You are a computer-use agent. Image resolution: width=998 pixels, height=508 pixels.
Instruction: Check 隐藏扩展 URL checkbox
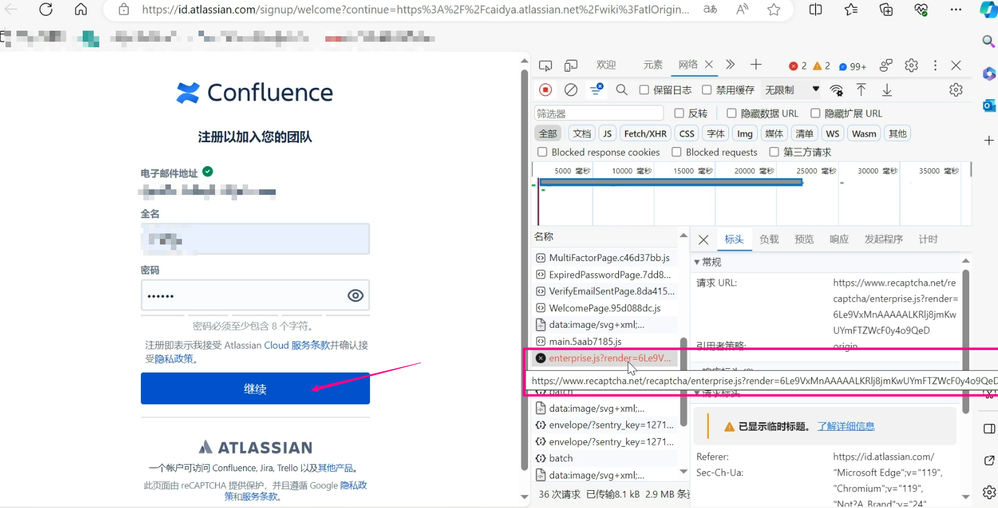click(x=815, y=113)
